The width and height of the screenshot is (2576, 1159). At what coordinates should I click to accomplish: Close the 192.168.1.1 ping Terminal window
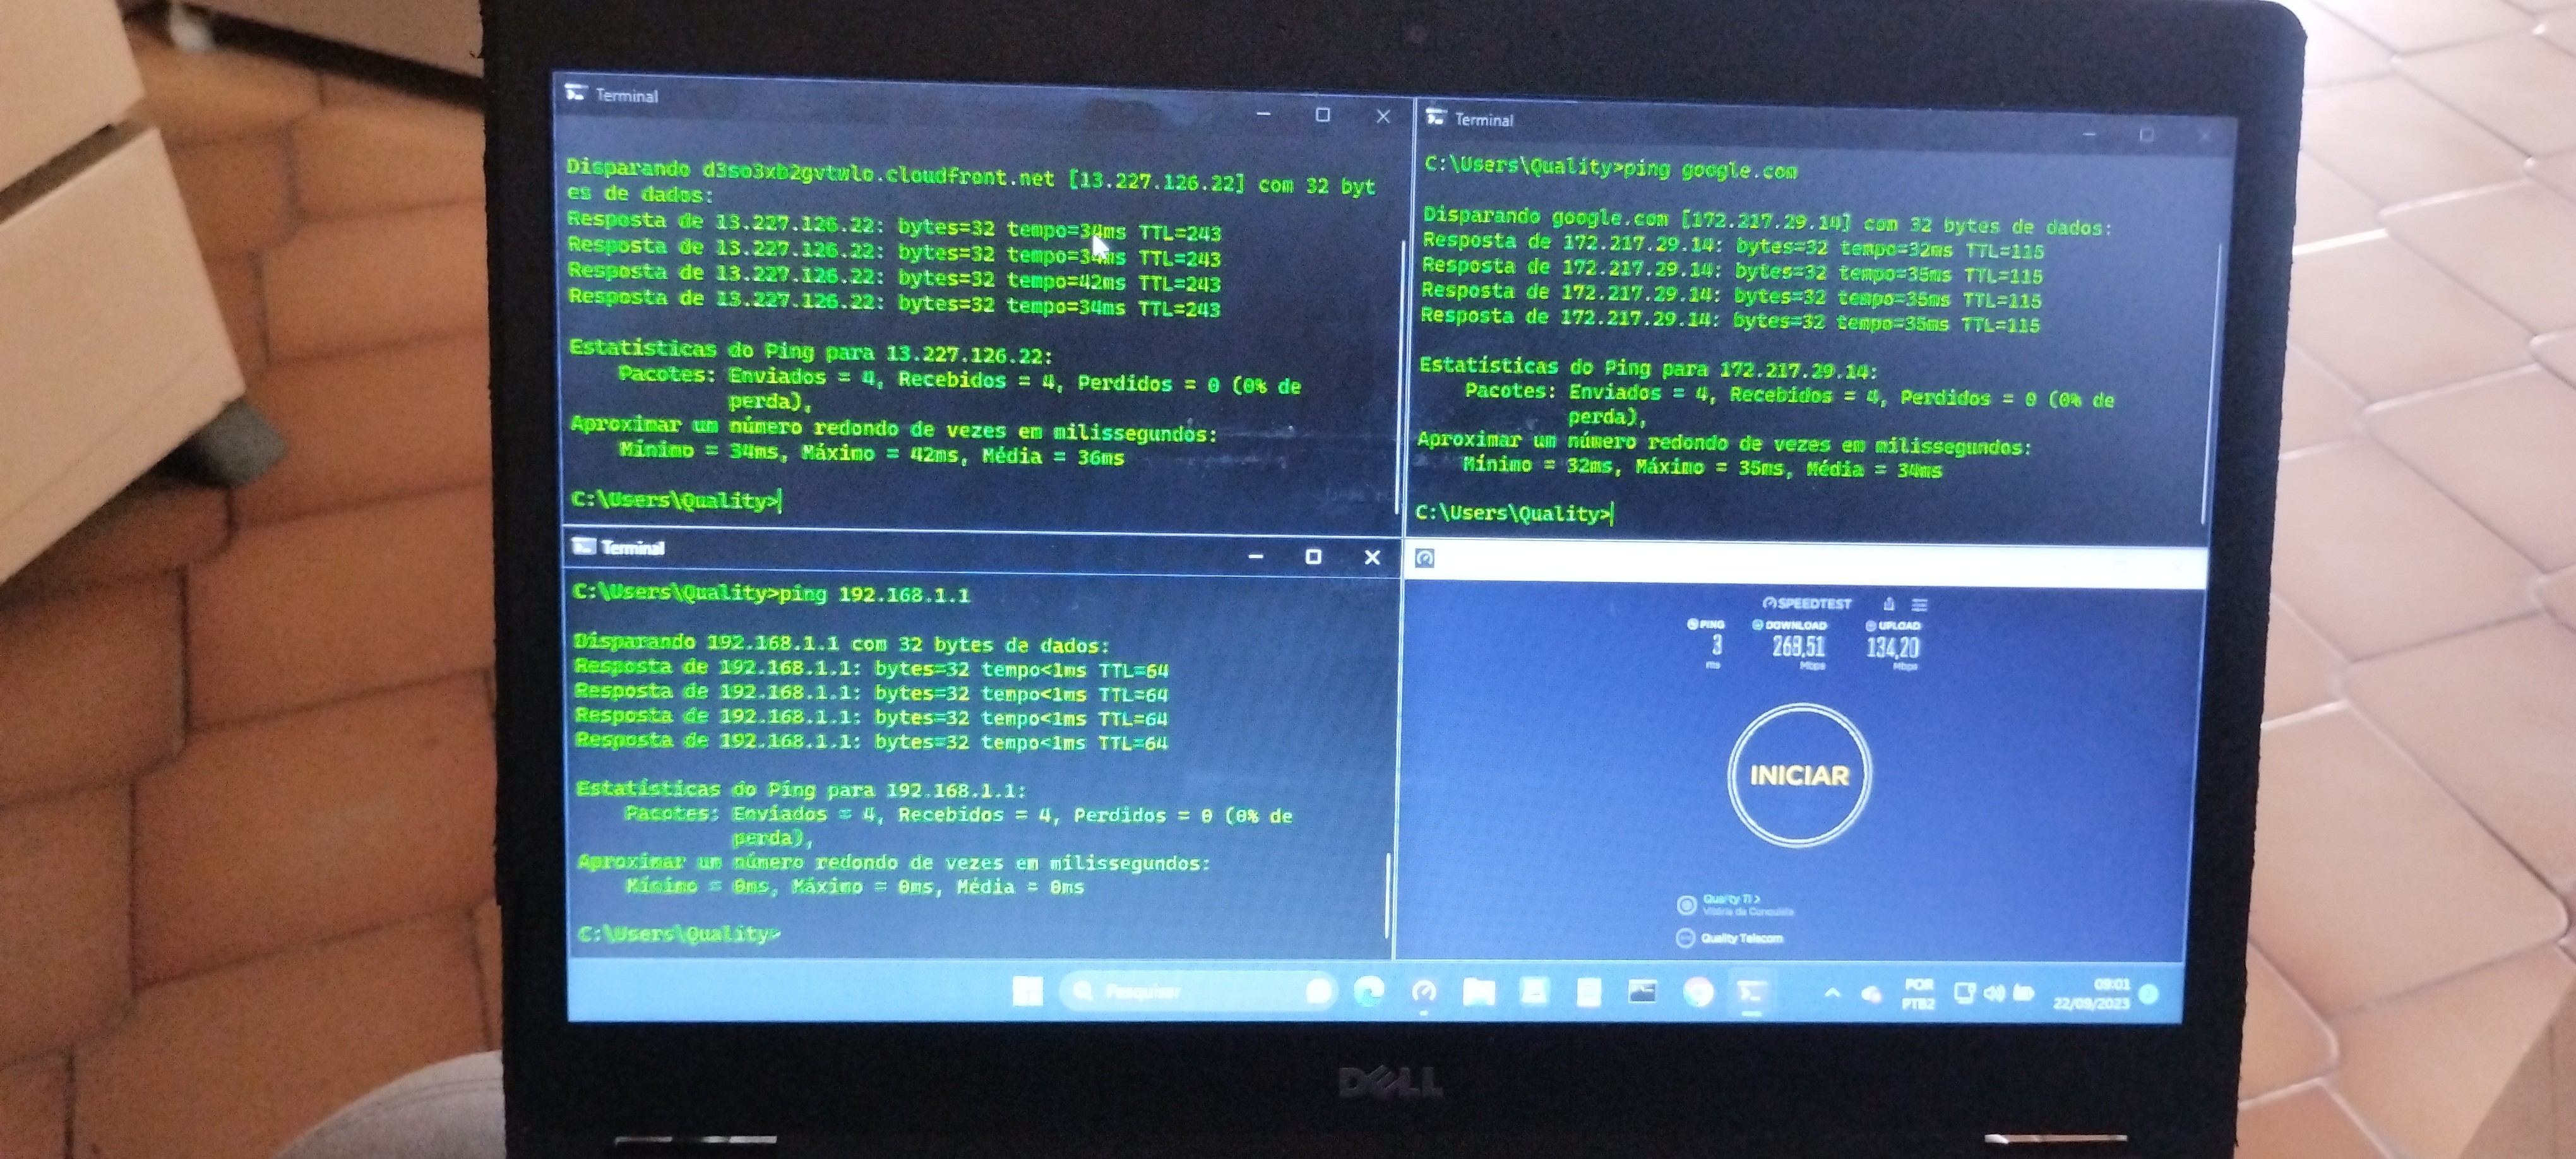[x=1372, y=557]
